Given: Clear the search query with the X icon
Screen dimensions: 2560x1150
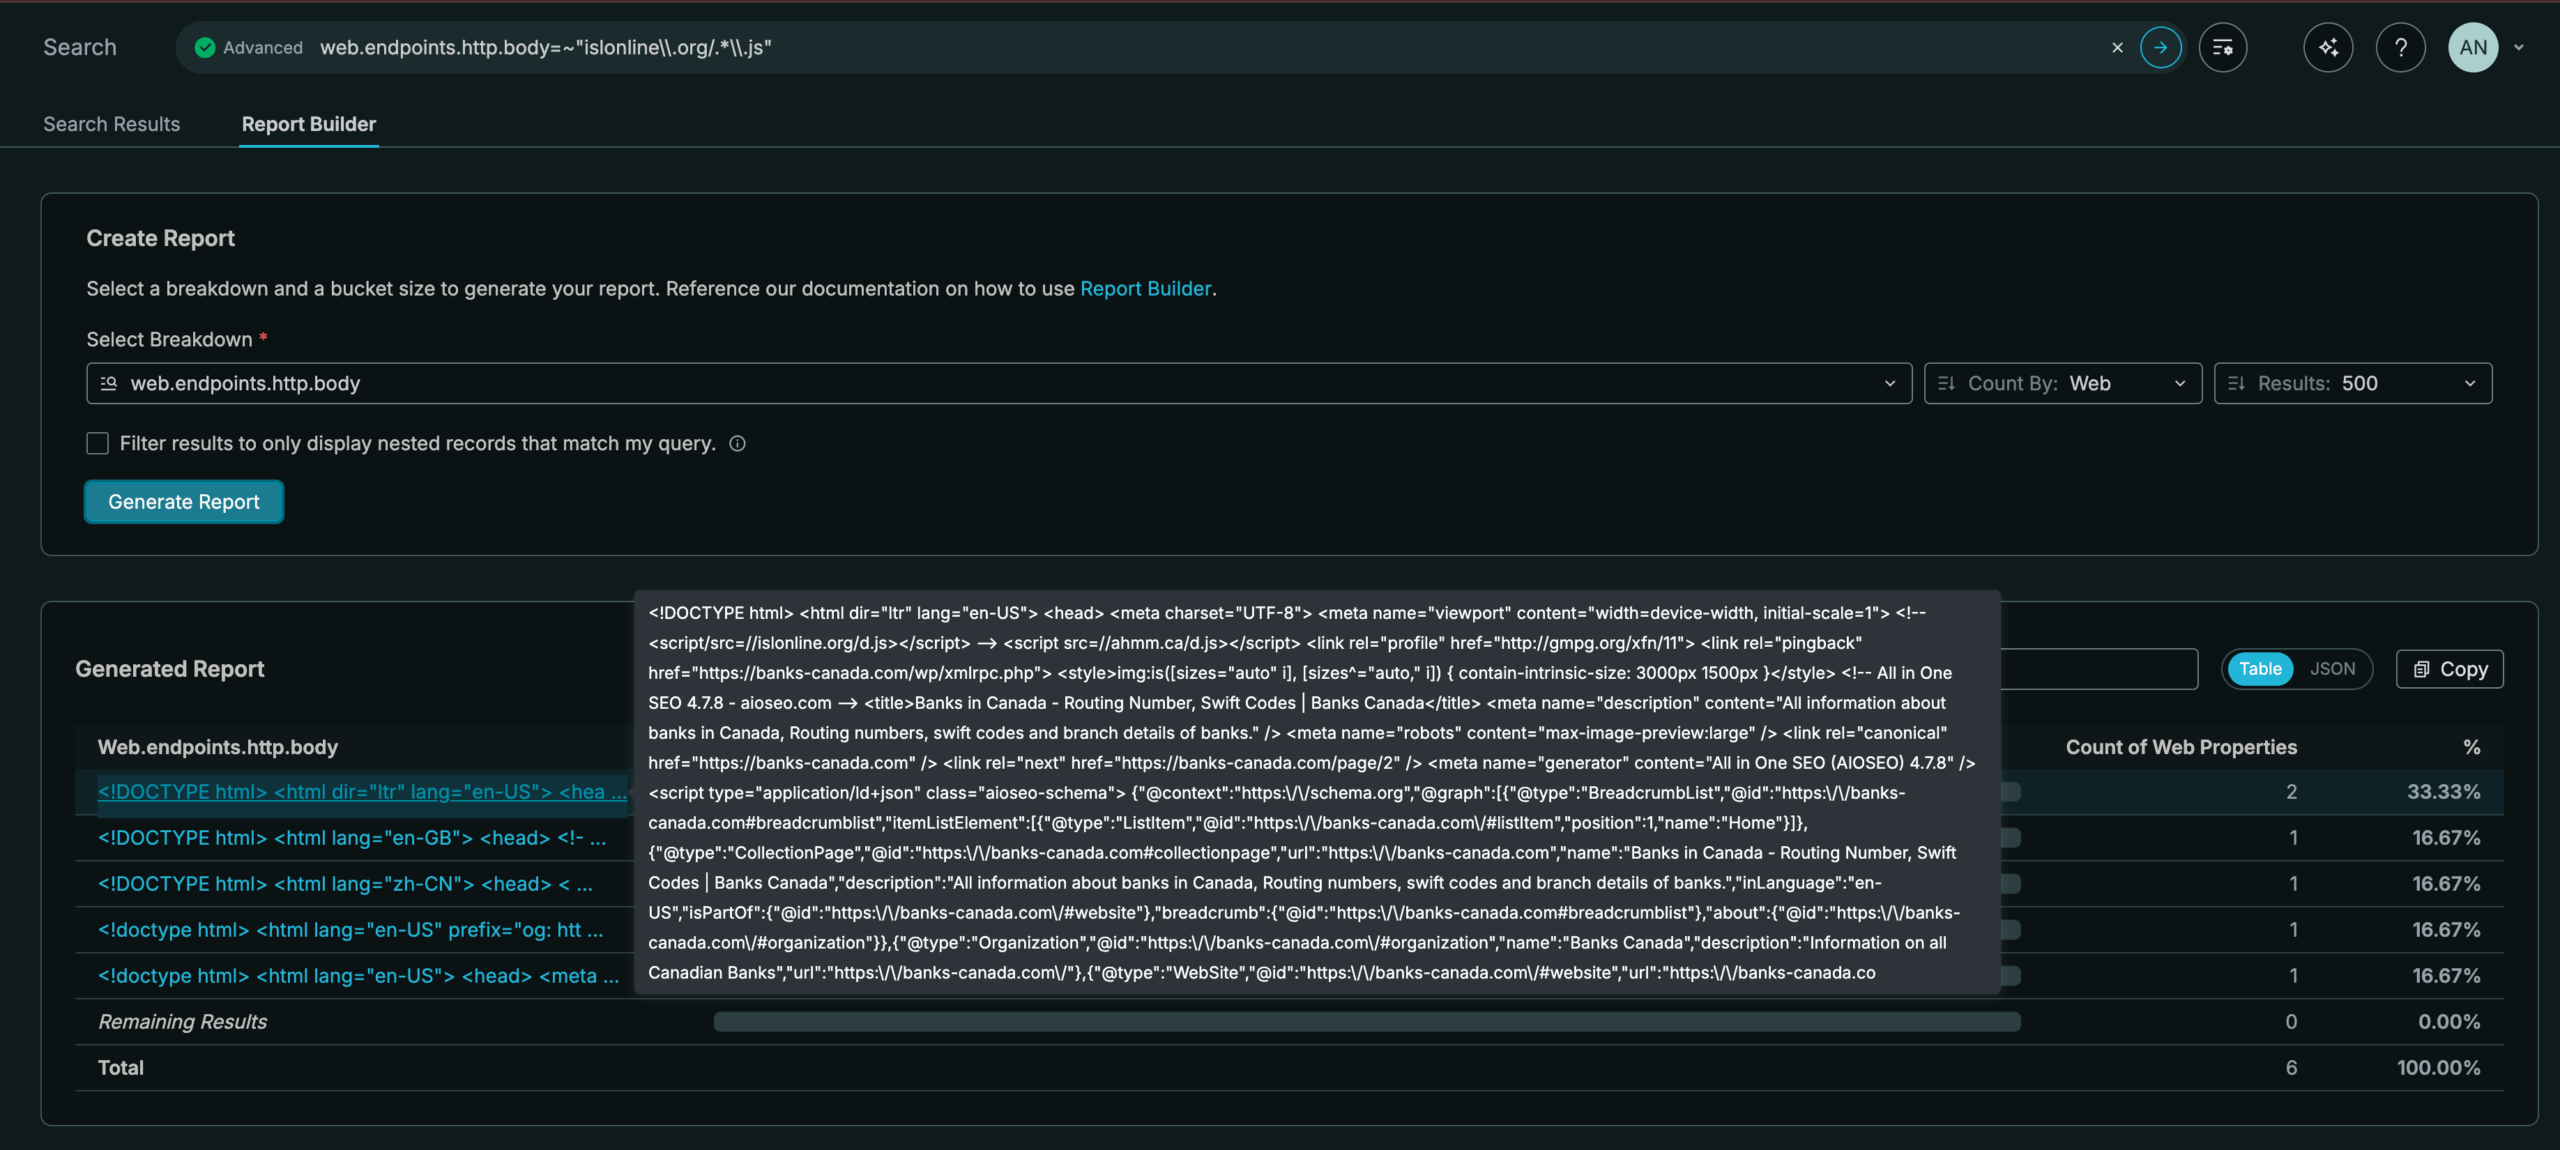Looking at the screenshot, I should 2118,47.
